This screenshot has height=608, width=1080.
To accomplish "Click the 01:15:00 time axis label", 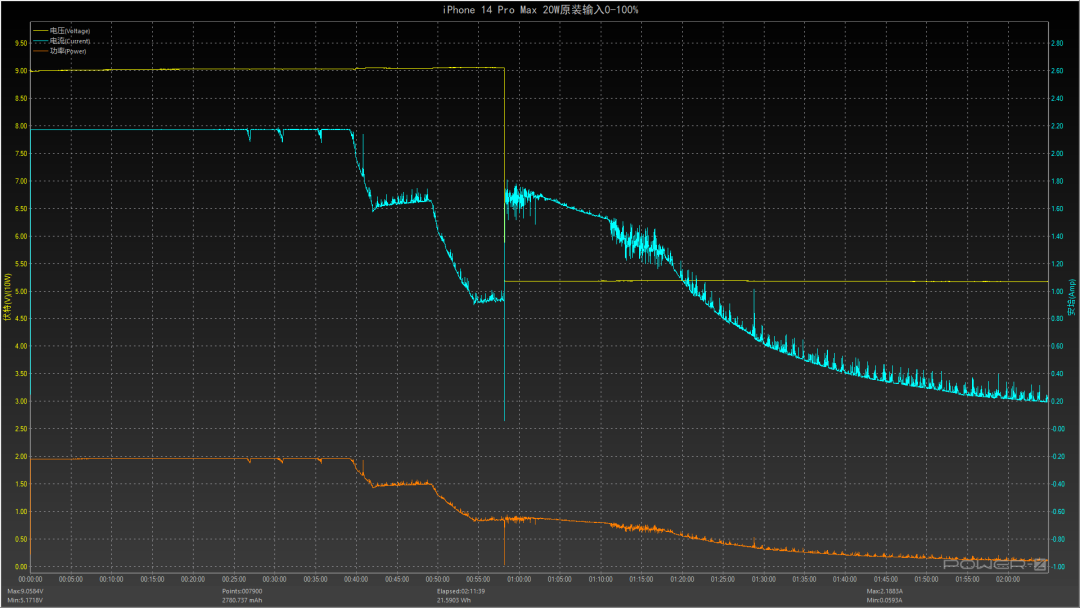I will 641,579.
